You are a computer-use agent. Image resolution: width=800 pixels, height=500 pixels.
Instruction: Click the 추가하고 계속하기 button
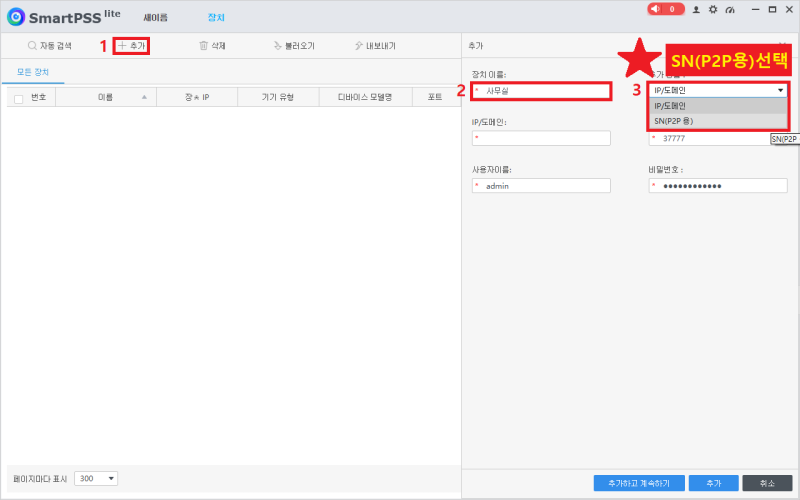(639, 483)
